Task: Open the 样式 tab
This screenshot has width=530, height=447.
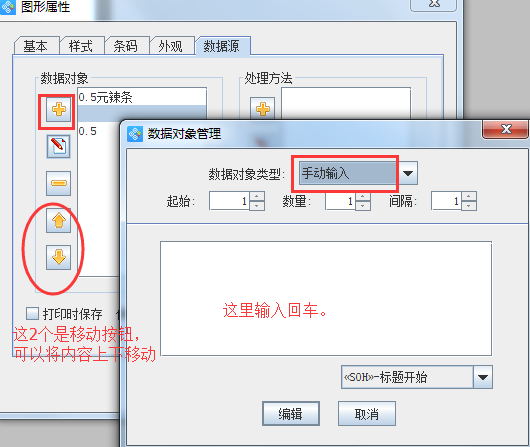Action: tap(81, 46)
